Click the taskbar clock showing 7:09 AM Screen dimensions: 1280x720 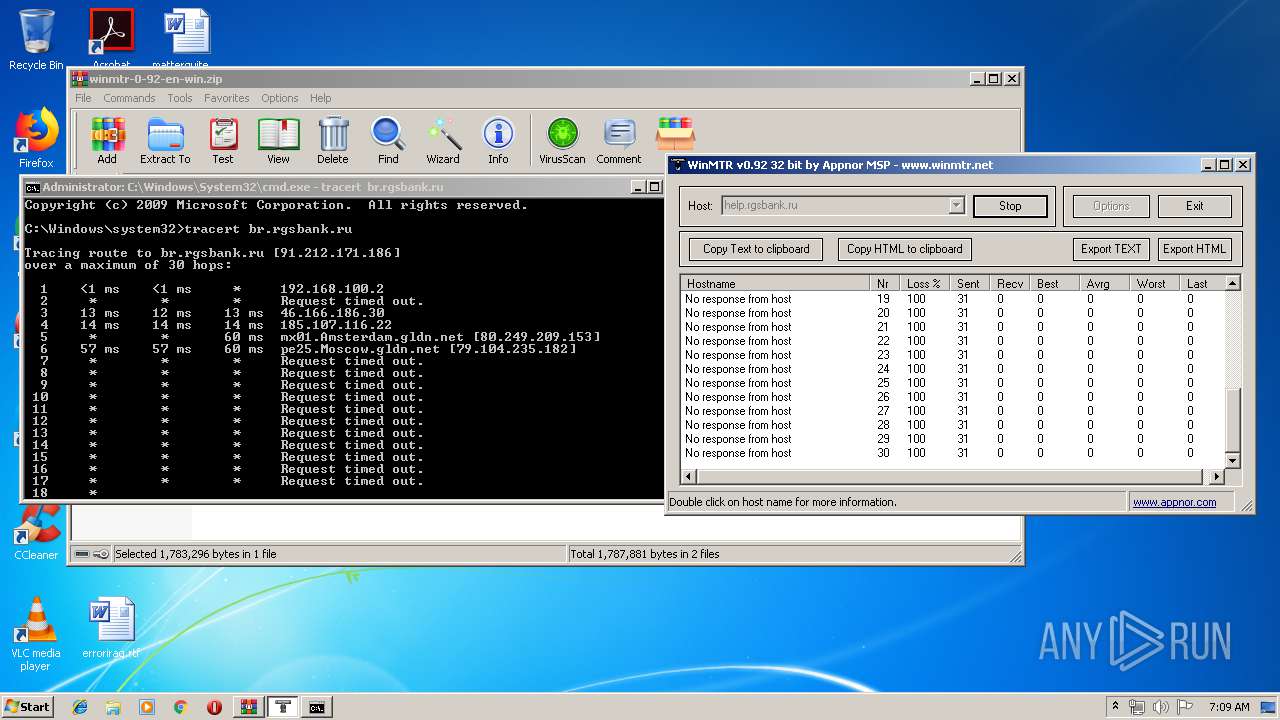point(1229,707)
